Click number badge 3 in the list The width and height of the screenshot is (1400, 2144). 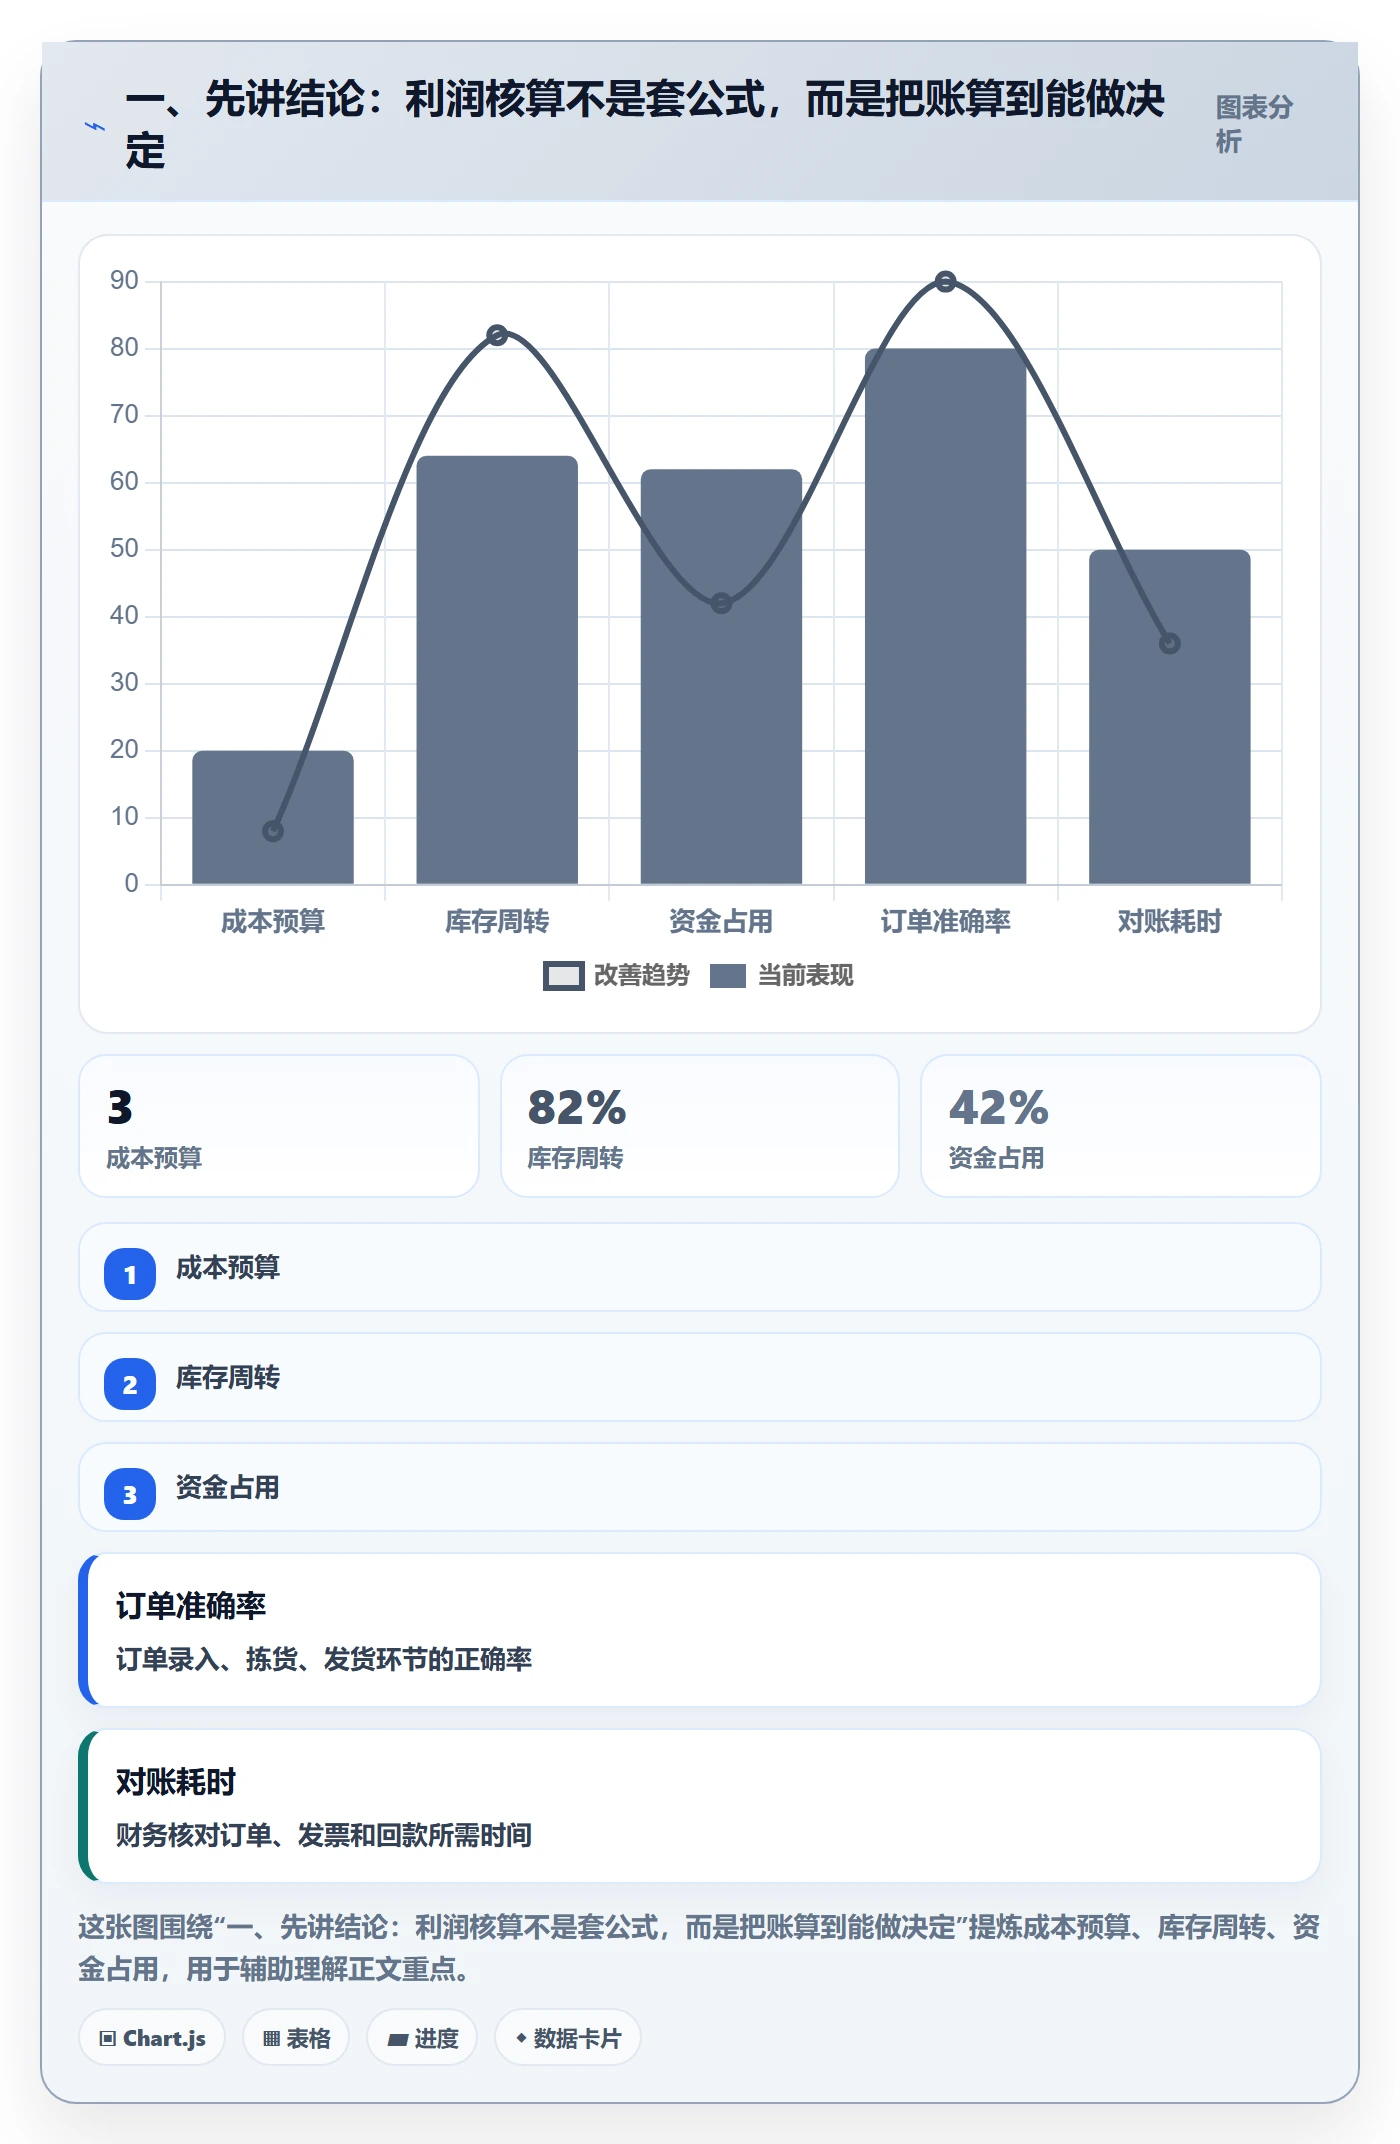(130, 1494)
